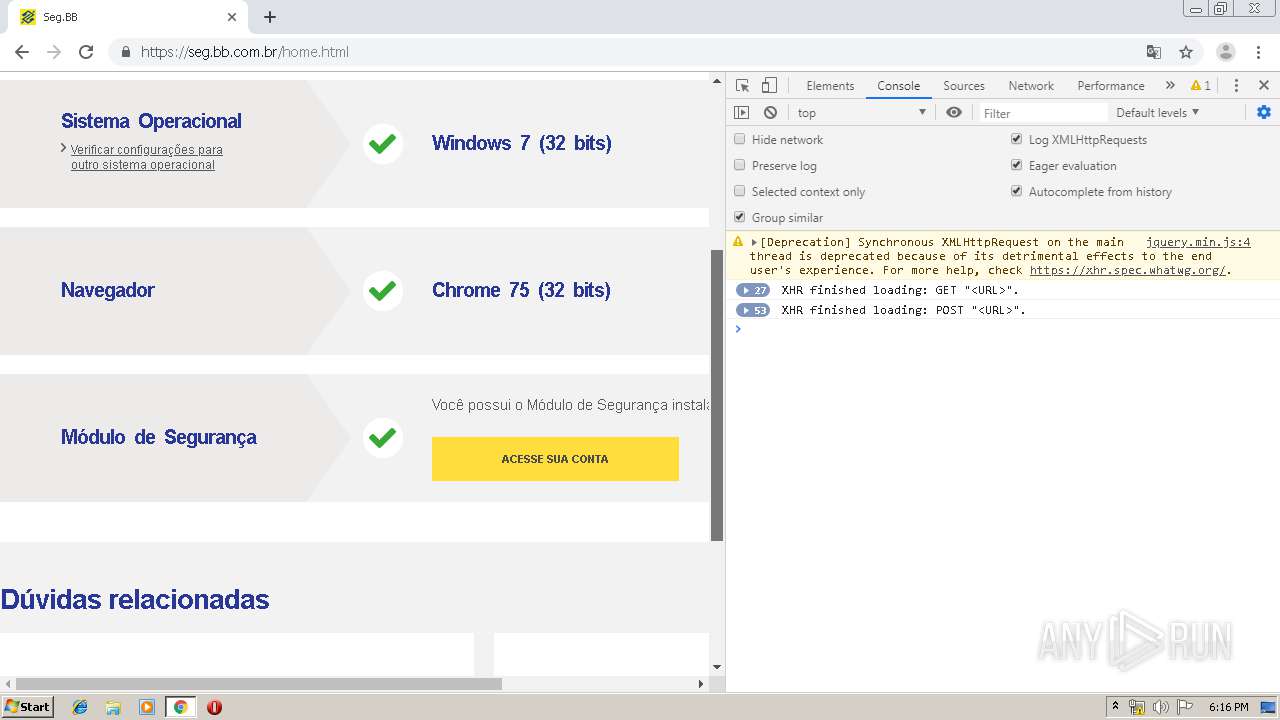Image resolution: width=1280 pixels, height=720 pixels.
Task: Toggle the device toolbar icon
Action: click(x=769, y=86)
